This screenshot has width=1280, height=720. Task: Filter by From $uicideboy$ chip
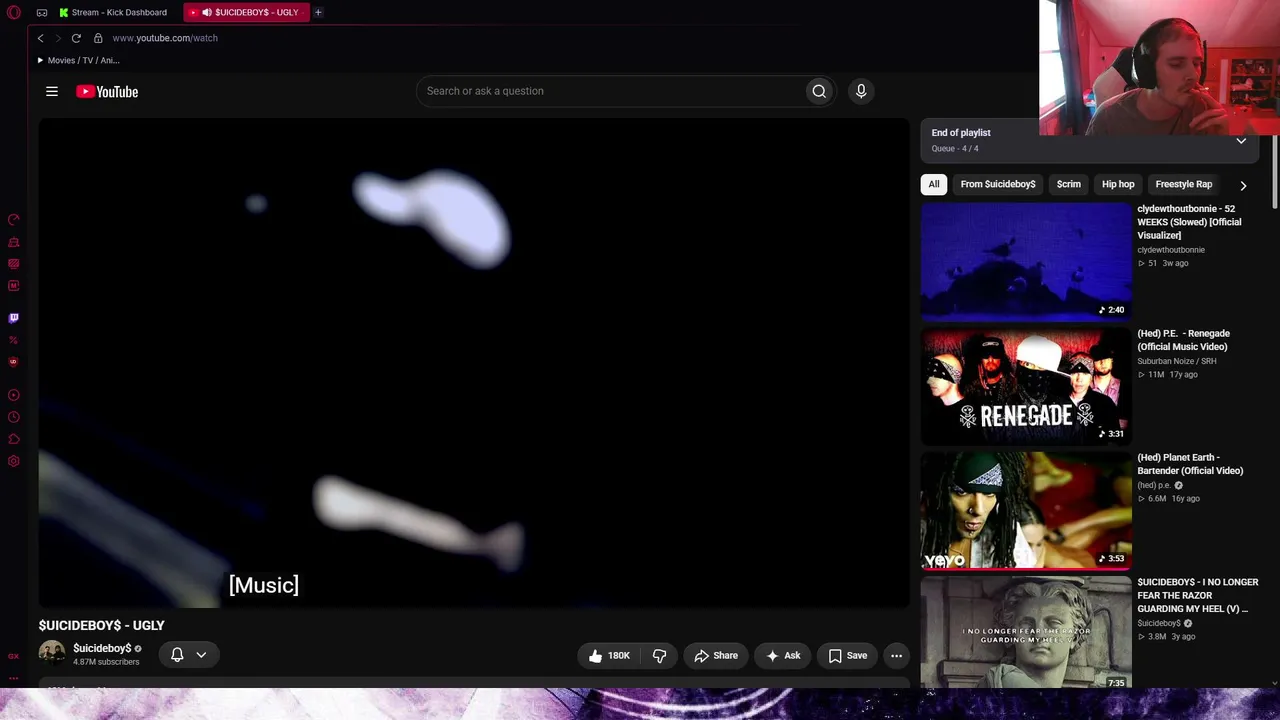coord(998,184)
